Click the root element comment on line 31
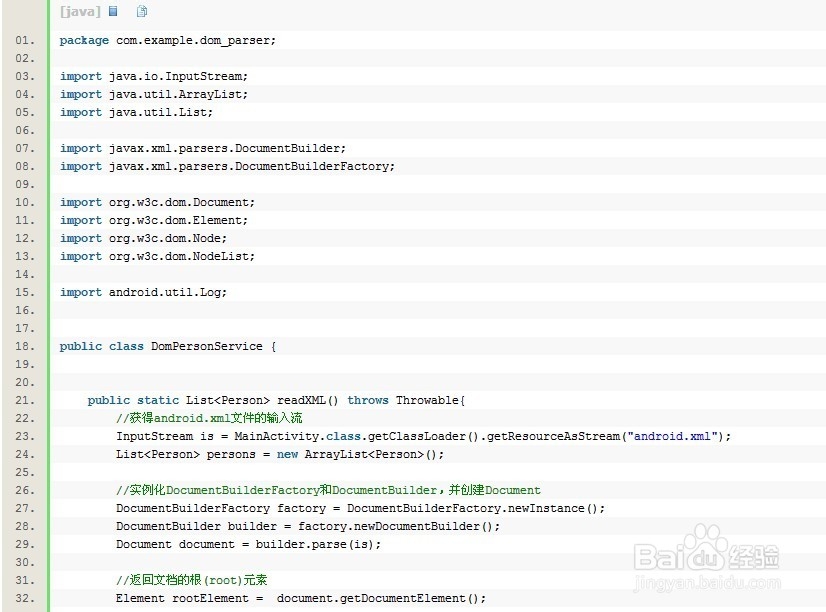The width and height of the screenshot is (826, 612). coord(192,580)
